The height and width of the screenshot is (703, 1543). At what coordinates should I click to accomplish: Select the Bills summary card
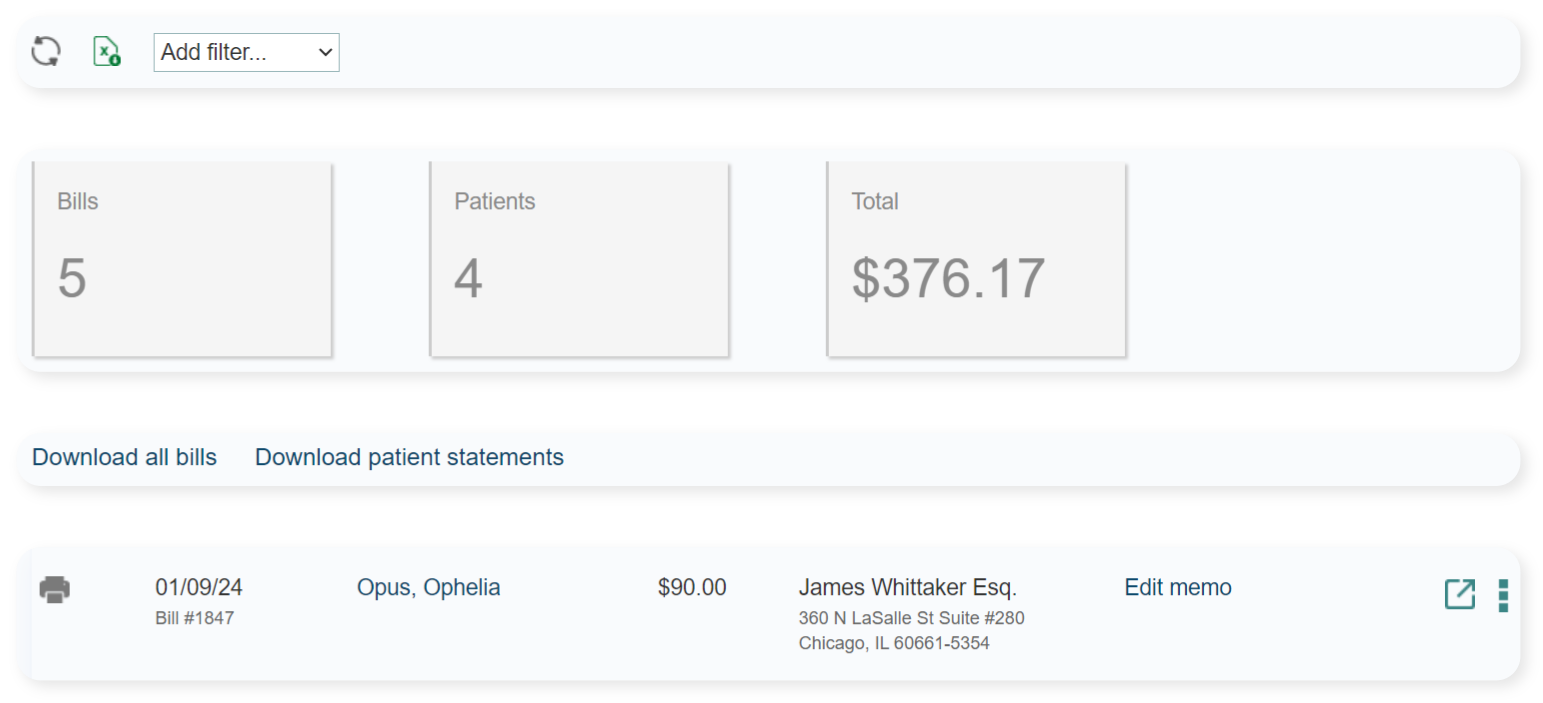pos(182,259)
